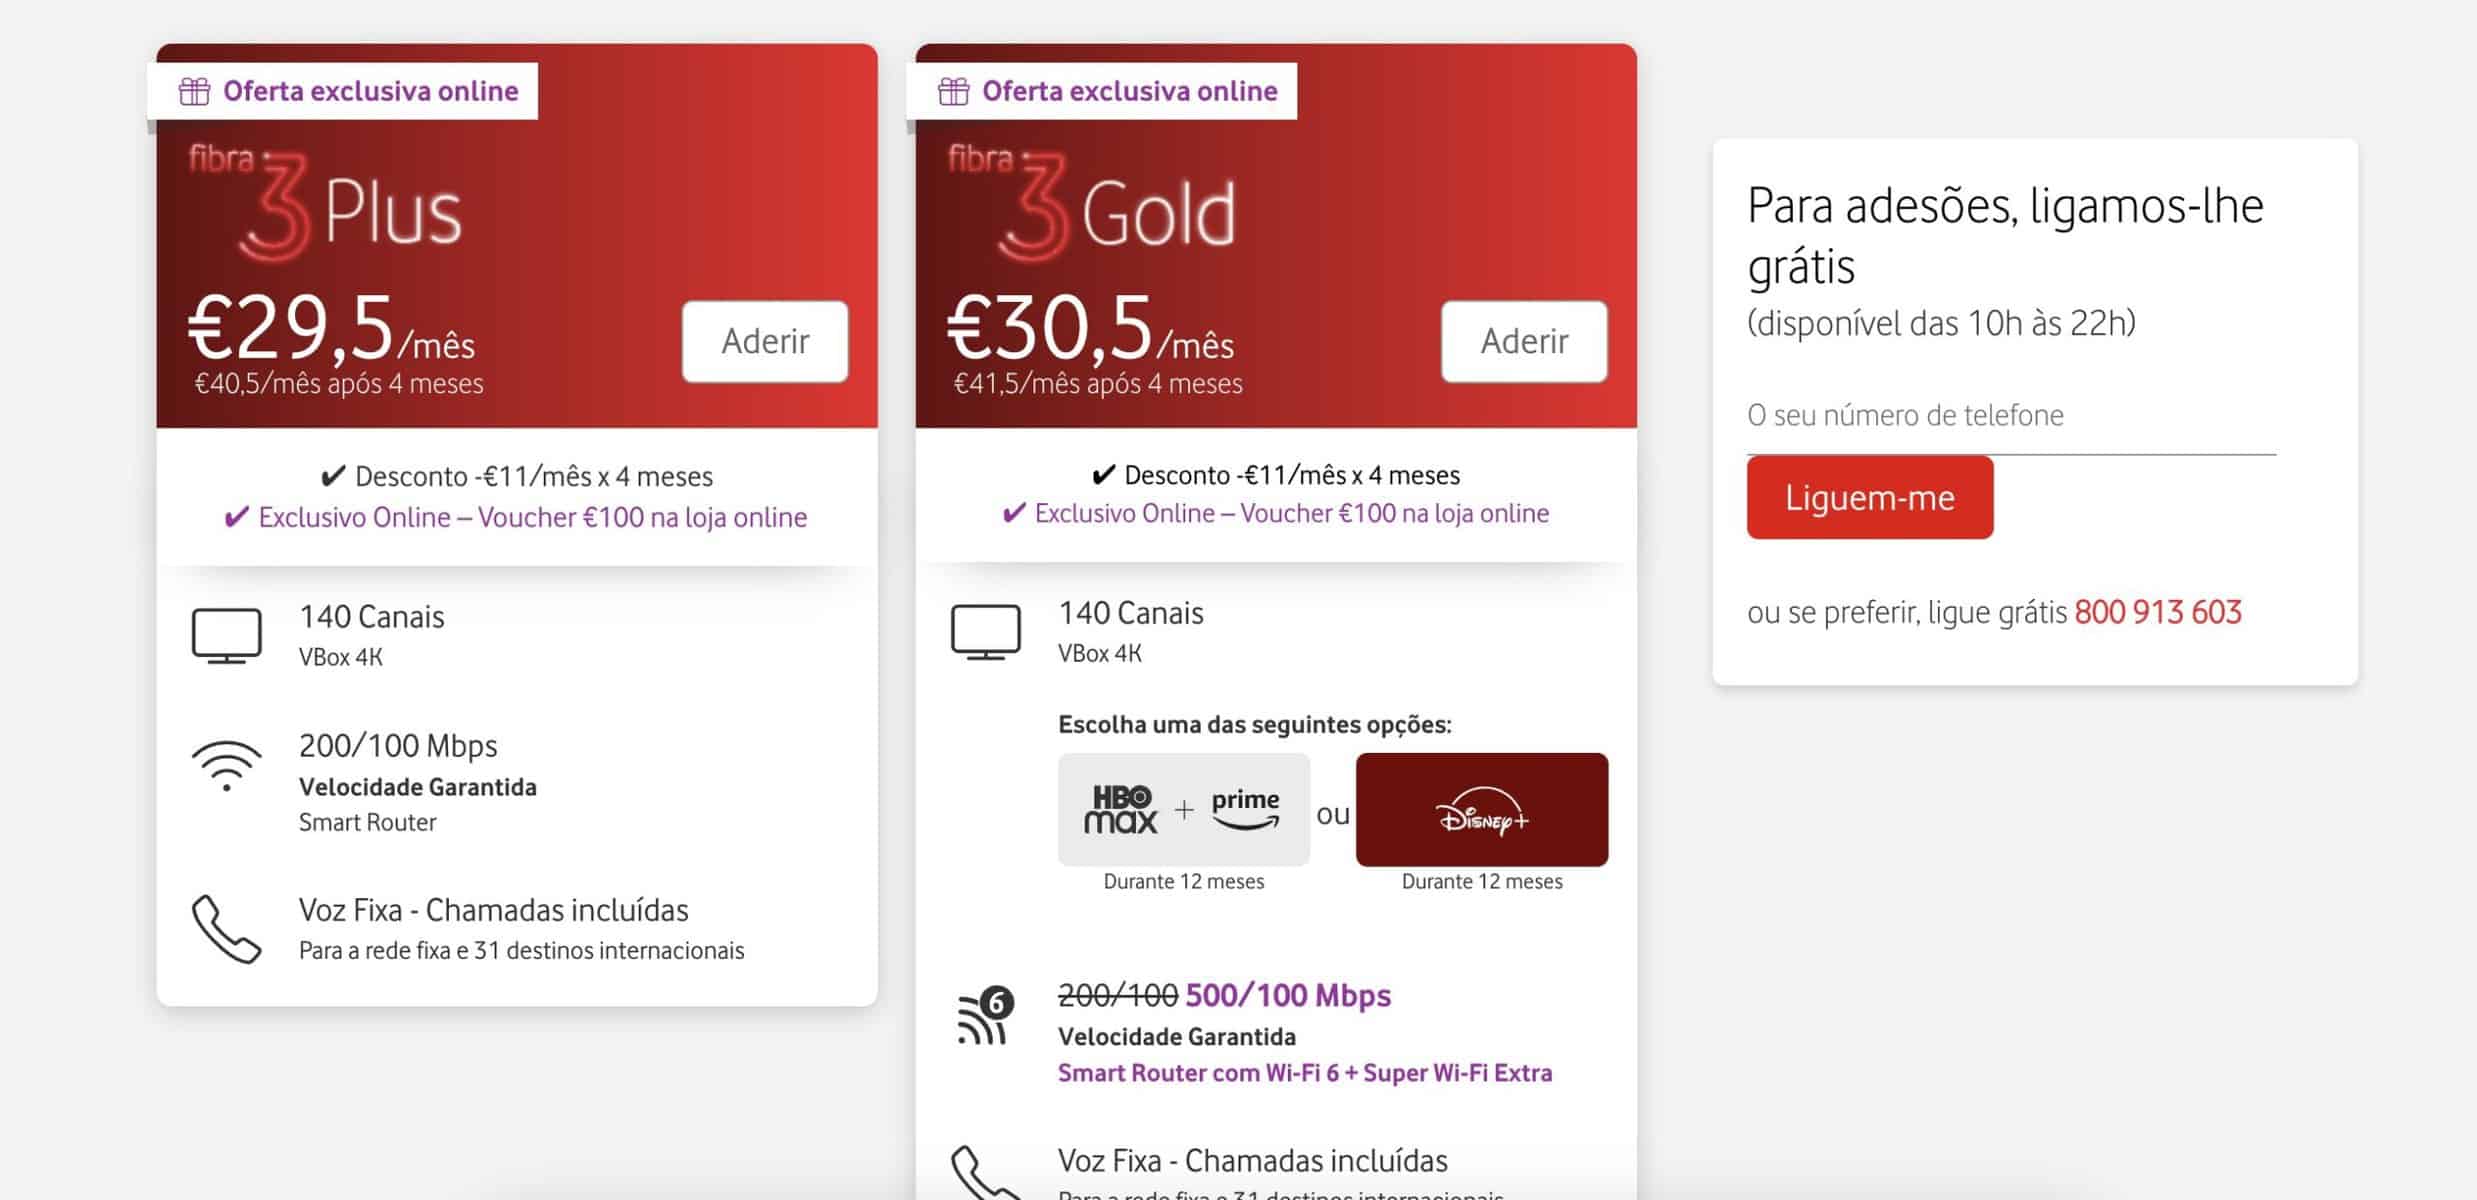Select the HBO Max + Prime option
The width and height of the screenshot is (2477, 1200).
click(x=1183, y=810)
